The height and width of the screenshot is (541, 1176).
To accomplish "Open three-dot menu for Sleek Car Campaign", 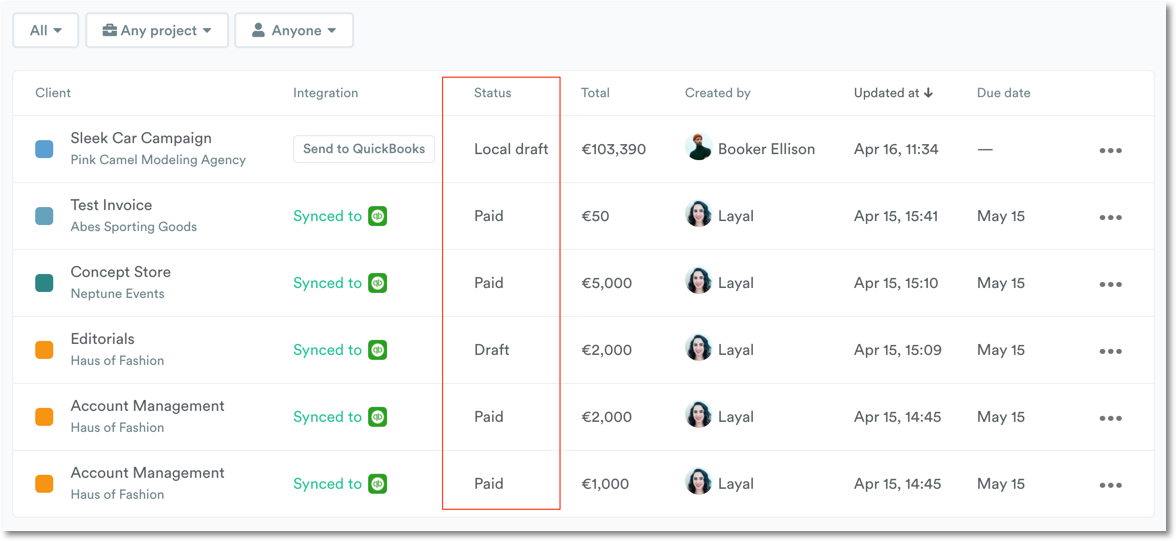I will [1110, 150].
